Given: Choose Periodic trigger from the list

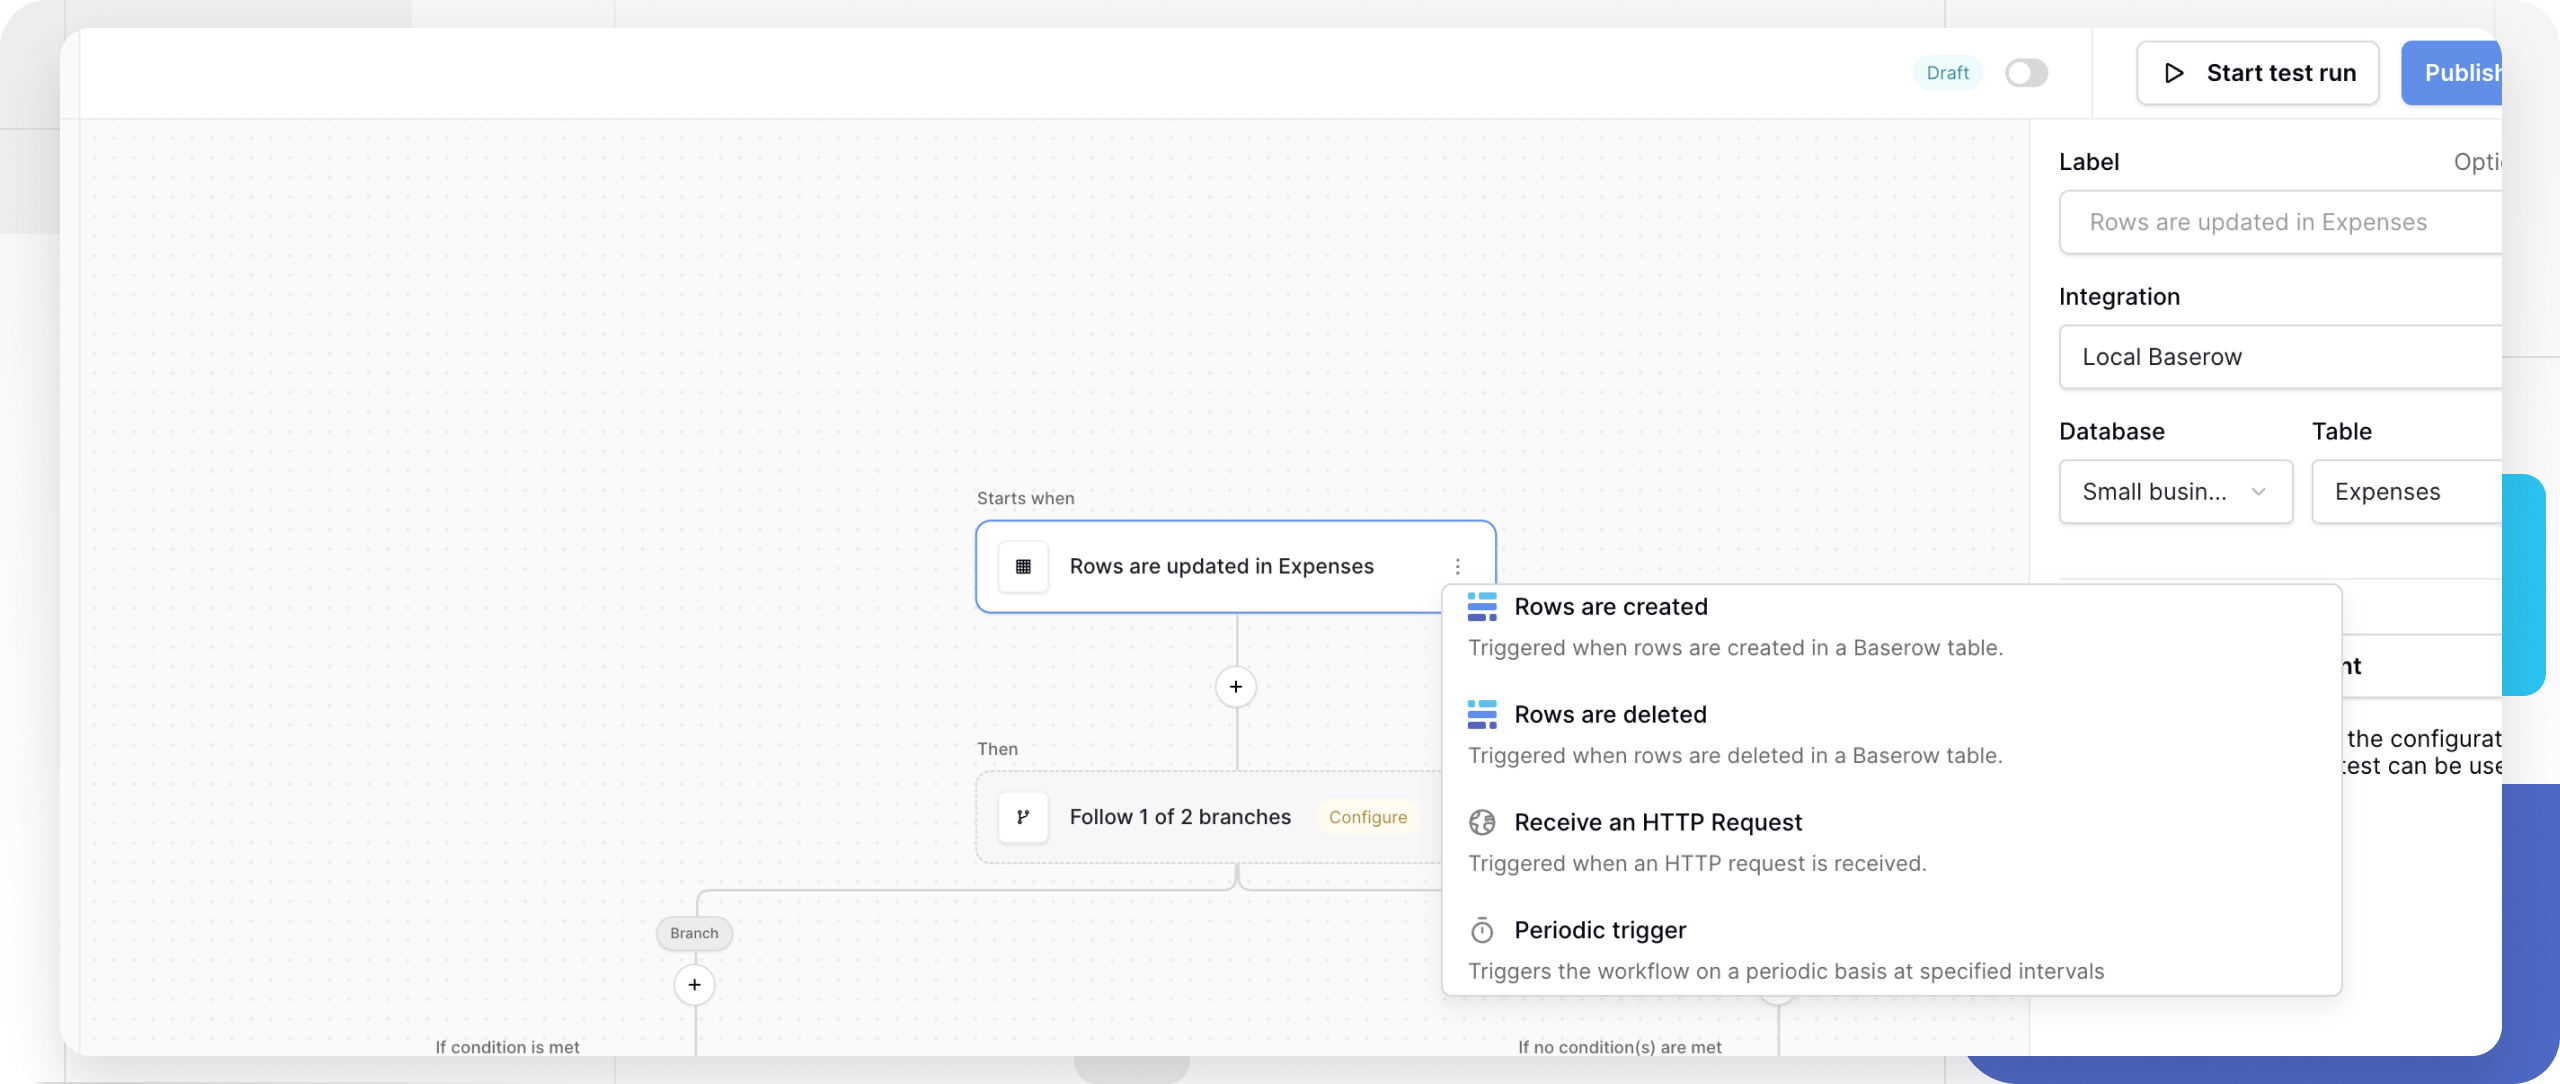Looking at the screenshot, I should [1600, 931].
